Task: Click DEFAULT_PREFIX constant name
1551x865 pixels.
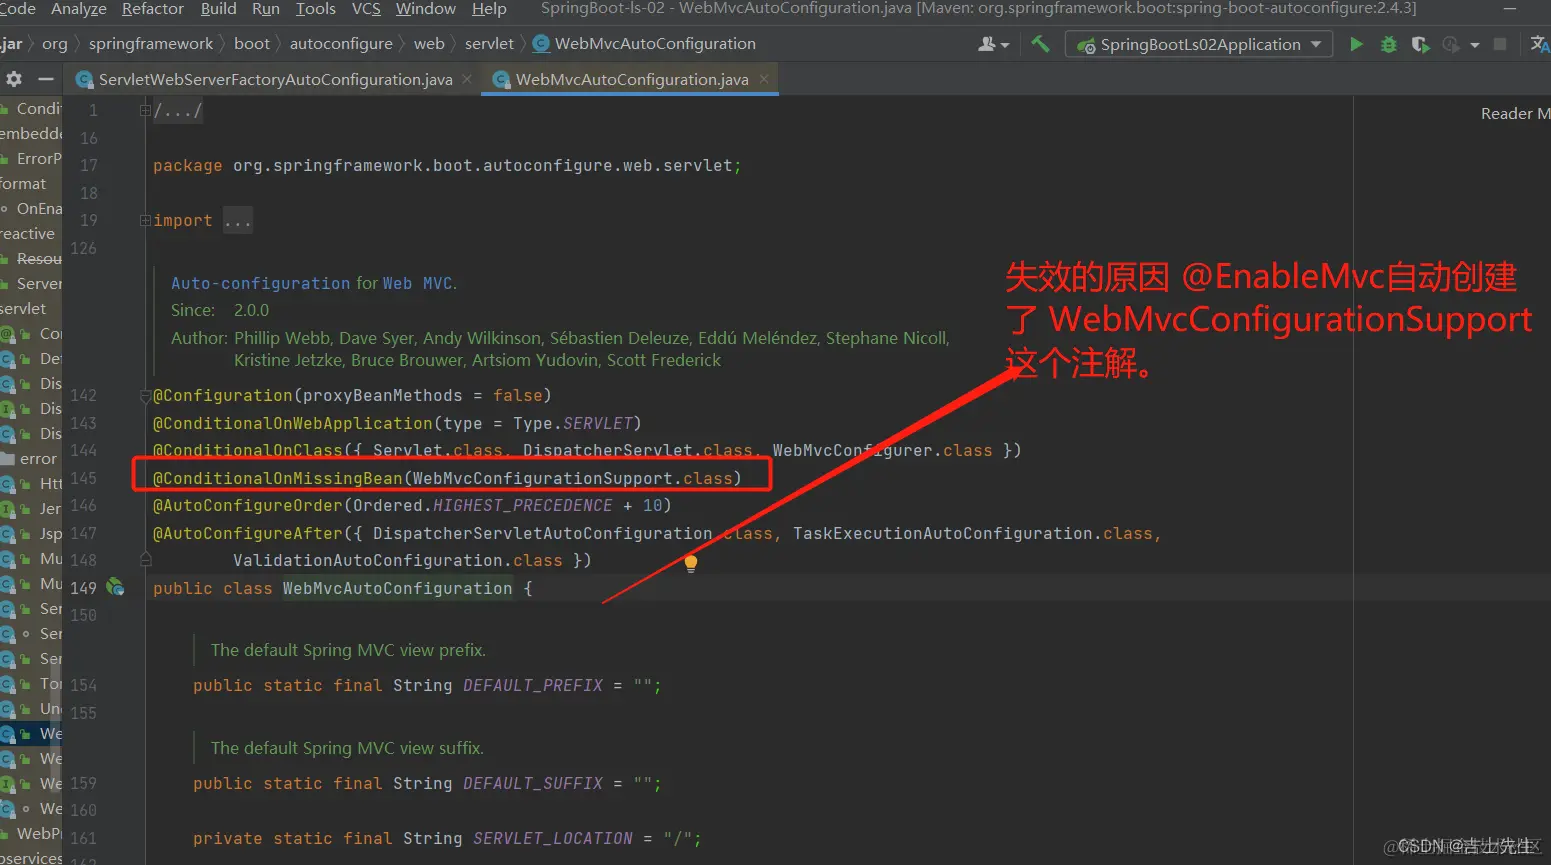Action: pos(533,685)
